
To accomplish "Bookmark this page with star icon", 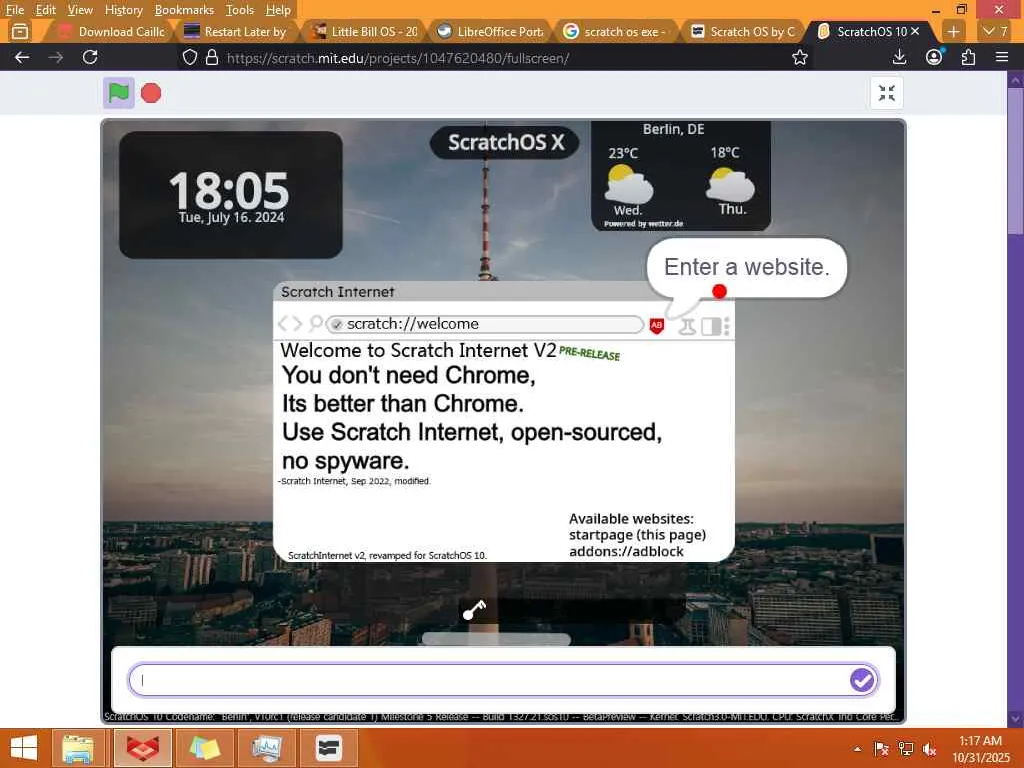I will pyautogui.click(x=799, y=57).
